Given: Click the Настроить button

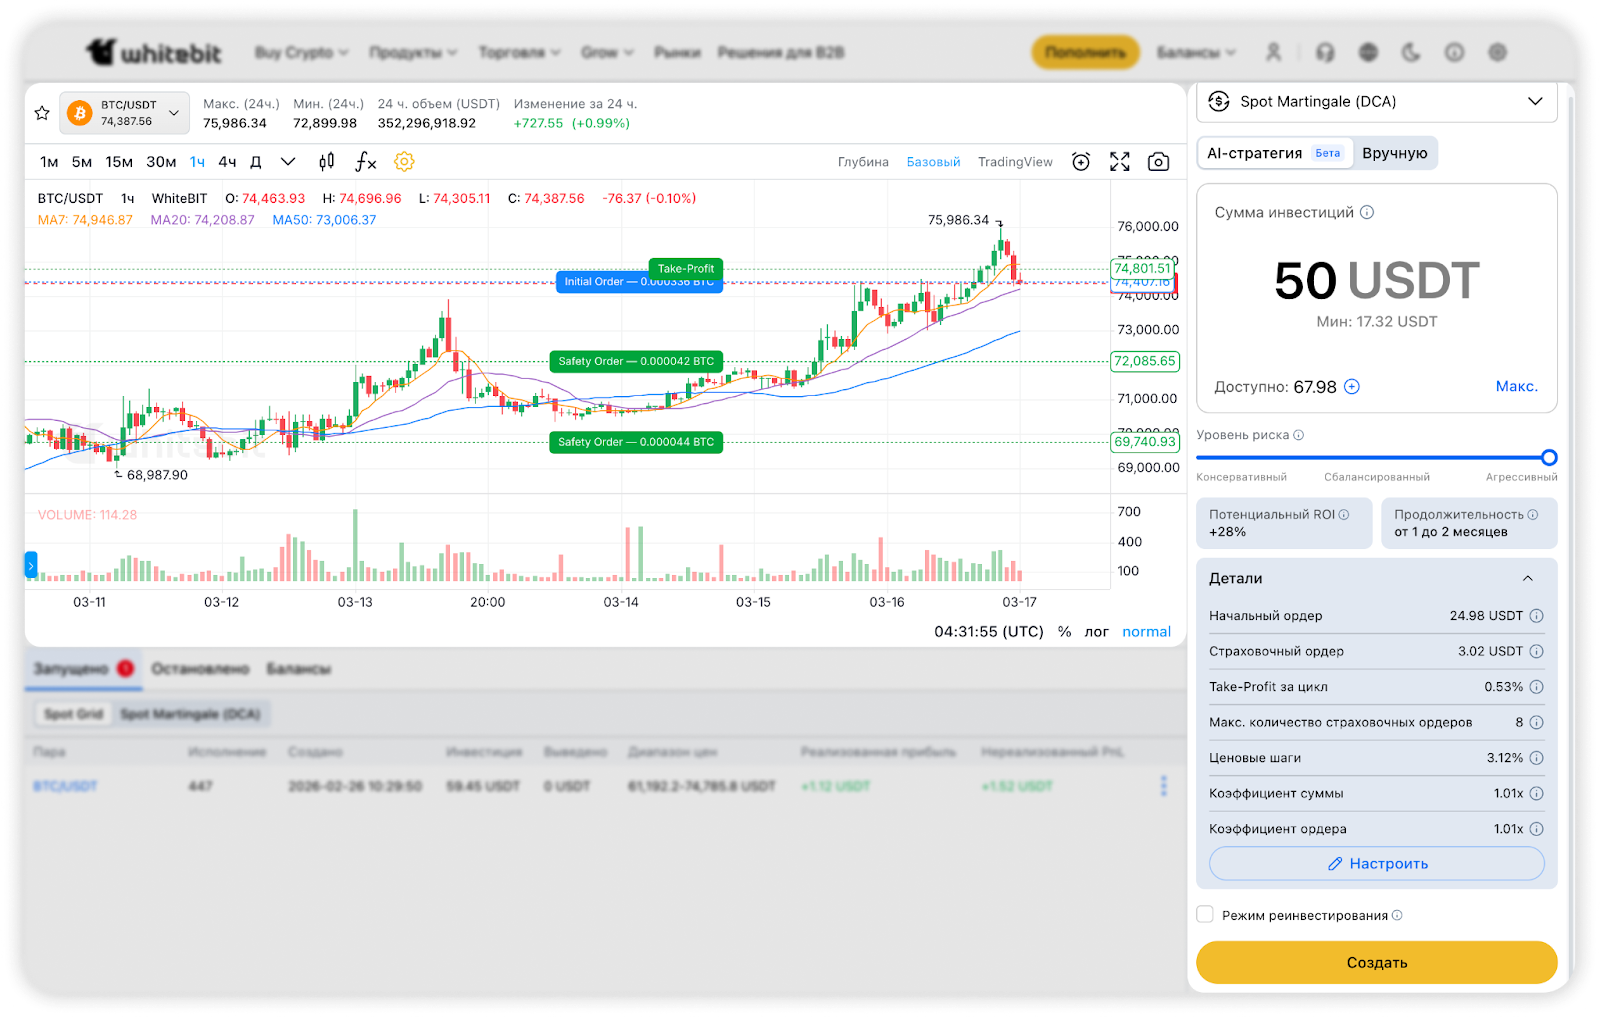Looking at the screenshot, I should coord(1376,864).
